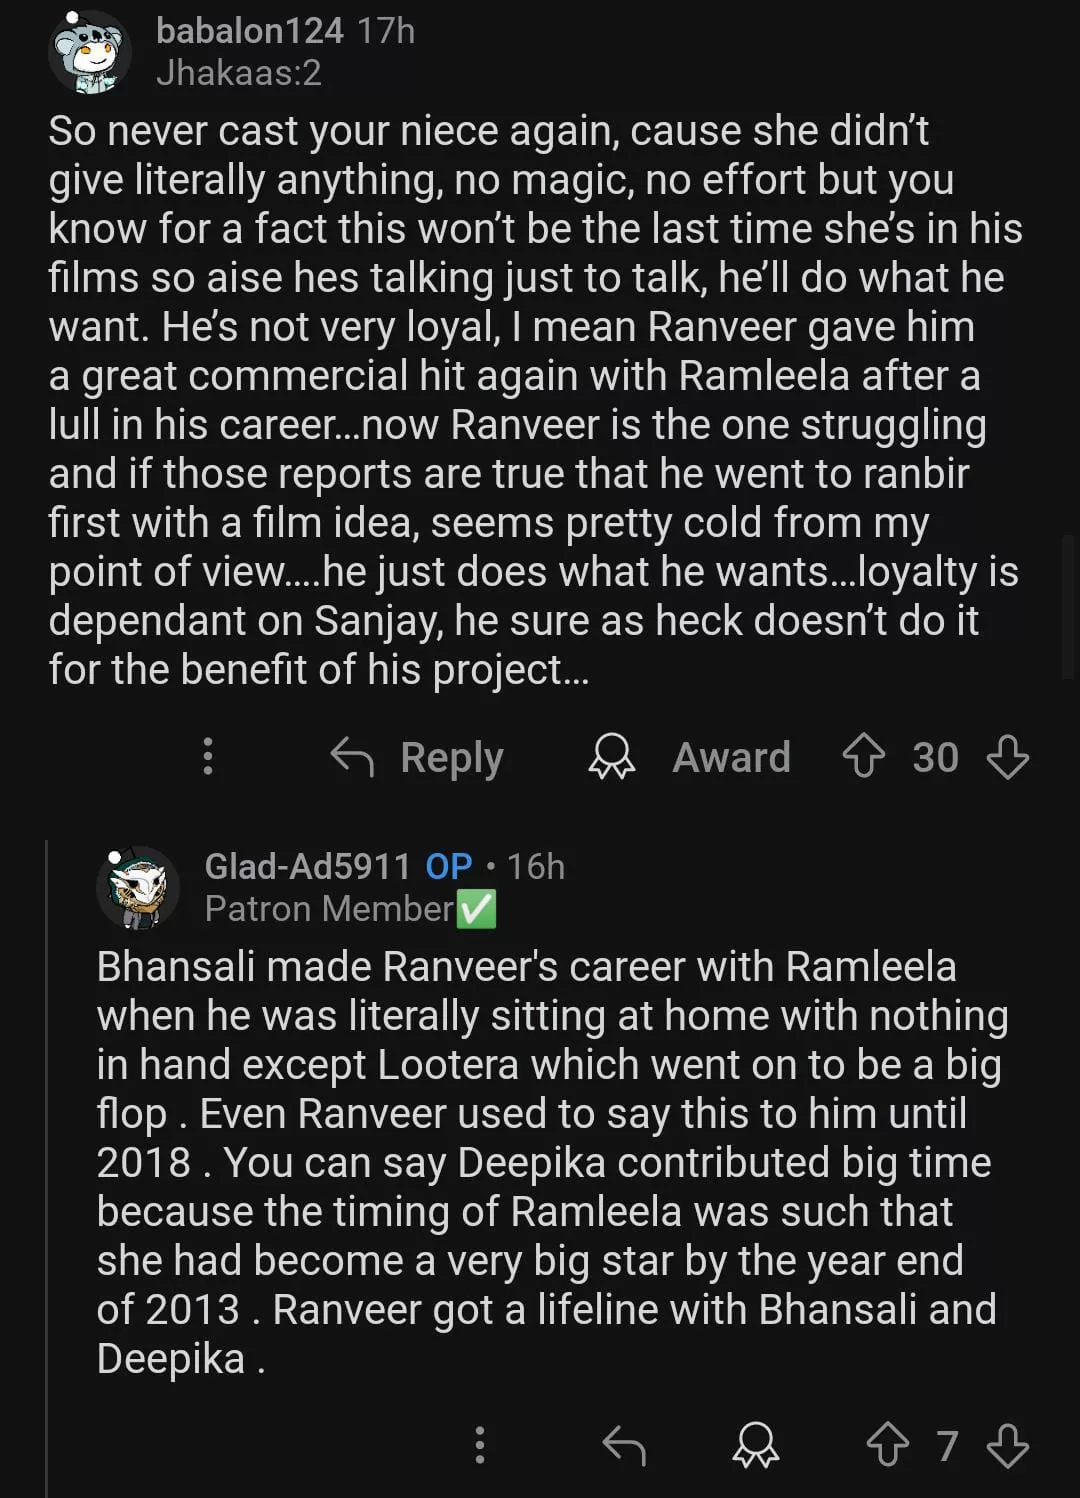Click reply arrow icon on Glad-Ad5911's comment
Viewport: 1080px width, 1498px height.
pos(624,1445)
